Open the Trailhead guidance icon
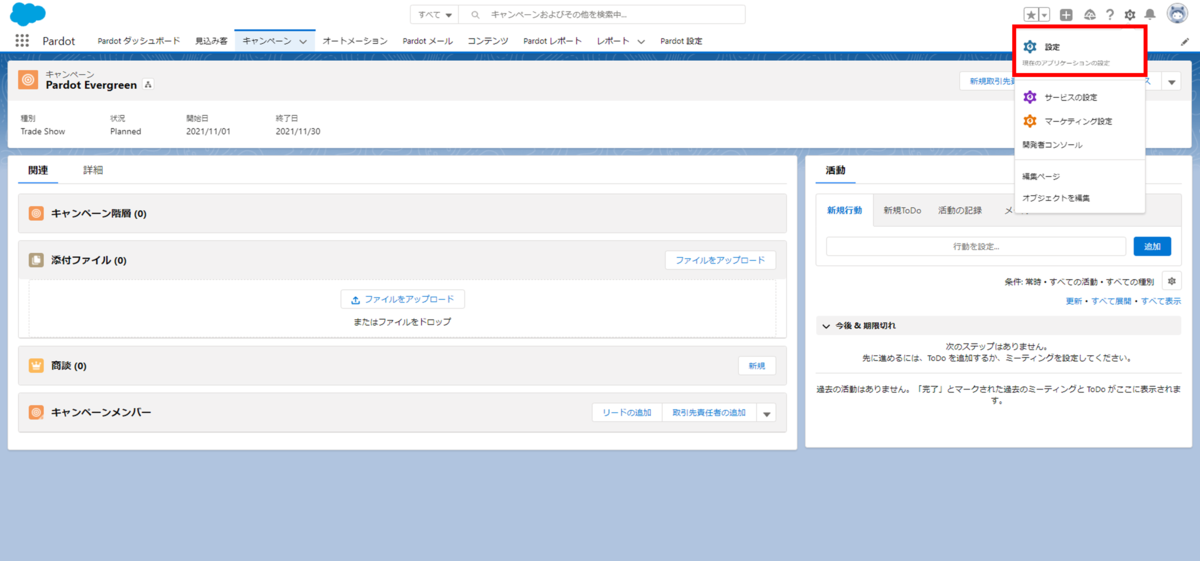Image resolution: width=1200 pixels, height=561 pixels. pos(1090,15)
